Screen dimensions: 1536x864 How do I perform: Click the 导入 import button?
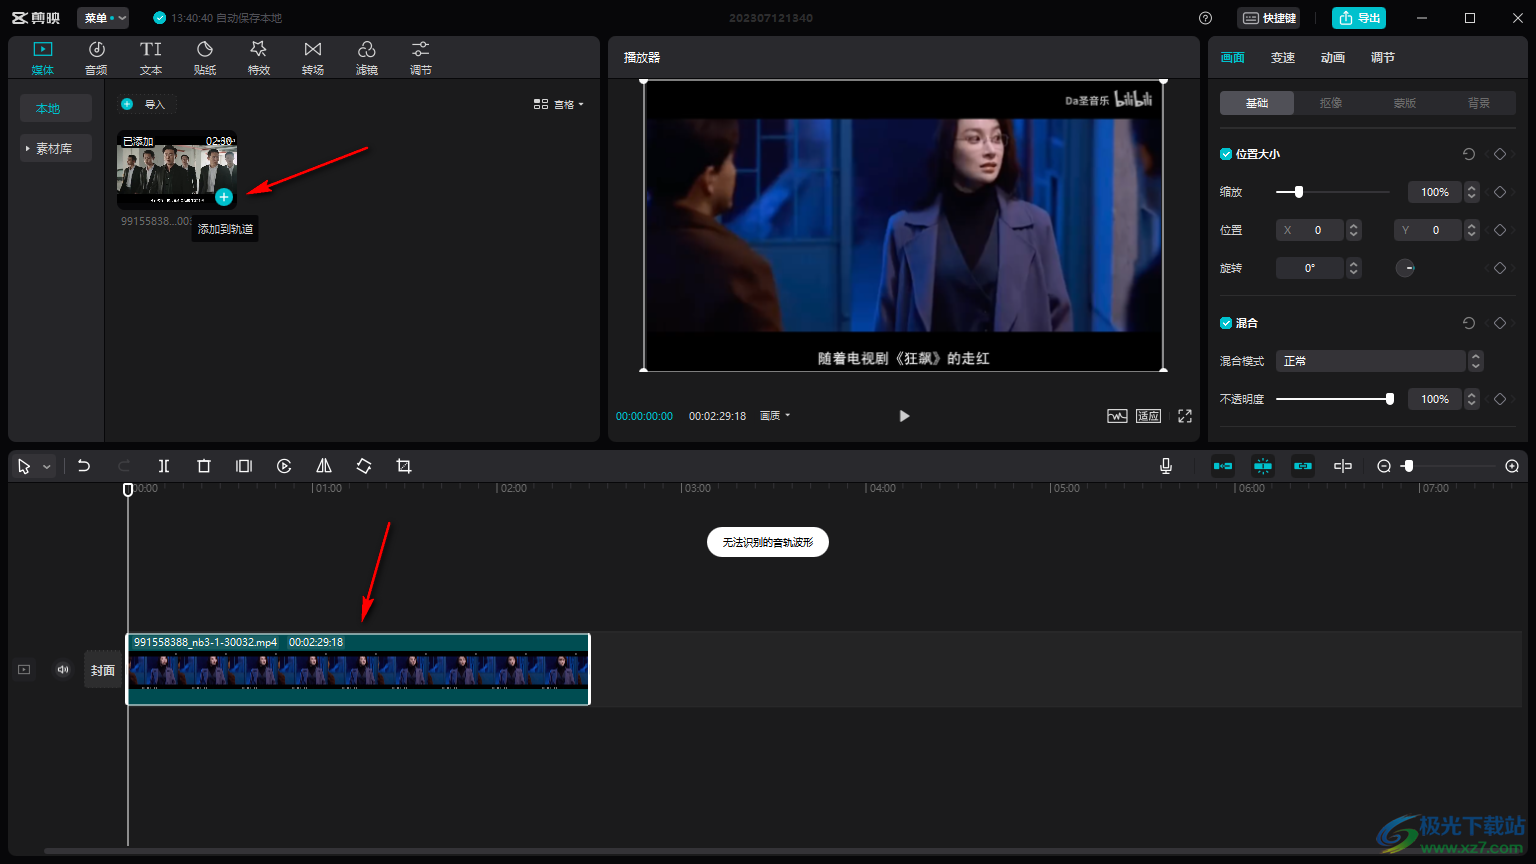tap(146, 104)
